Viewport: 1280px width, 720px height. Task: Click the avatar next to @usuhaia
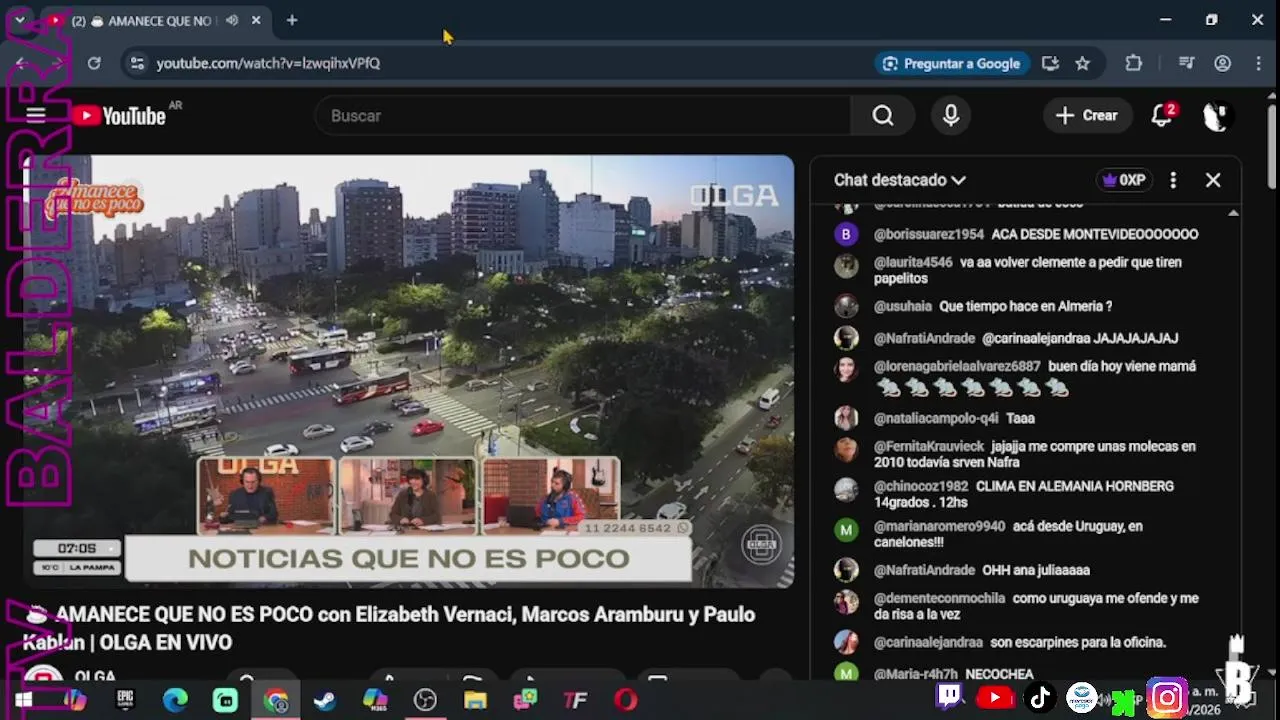click(x=846, y=306)
